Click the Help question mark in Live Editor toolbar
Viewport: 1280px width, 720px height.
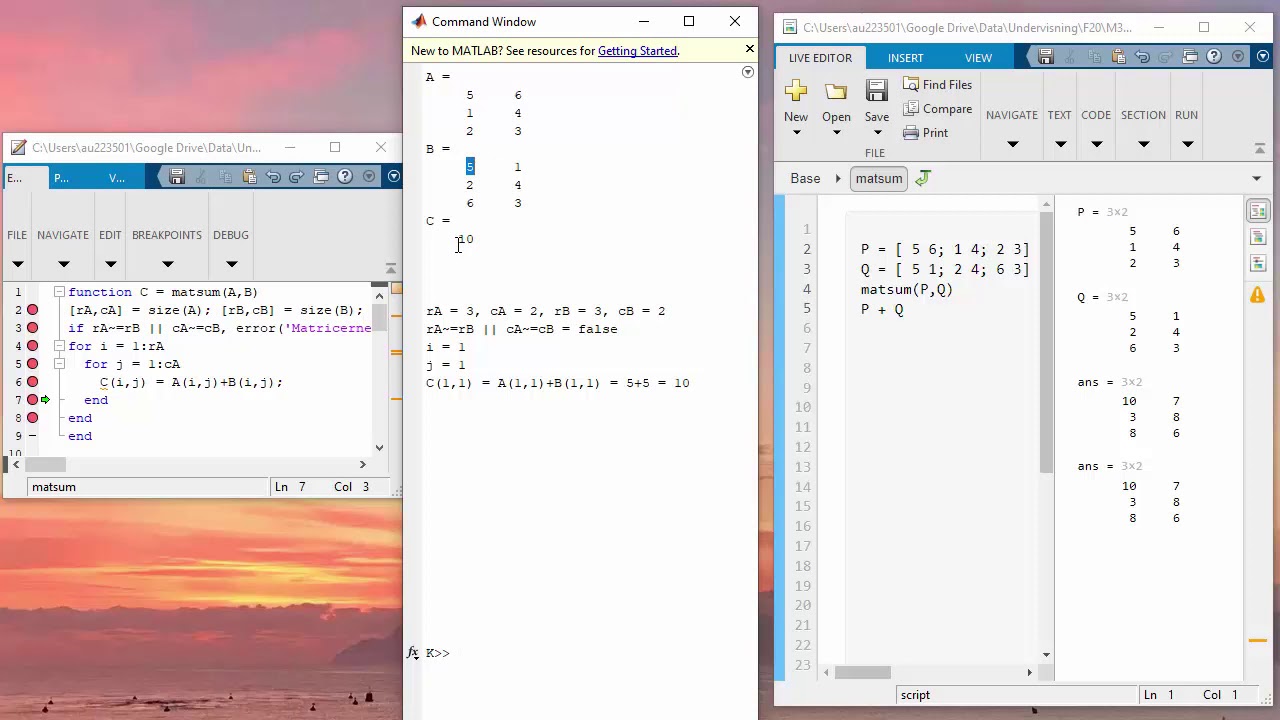1214,57
